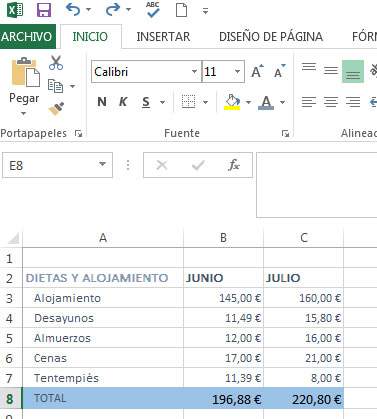Click the Excel application icon
The image size is (377, 419).
[15, 10]
